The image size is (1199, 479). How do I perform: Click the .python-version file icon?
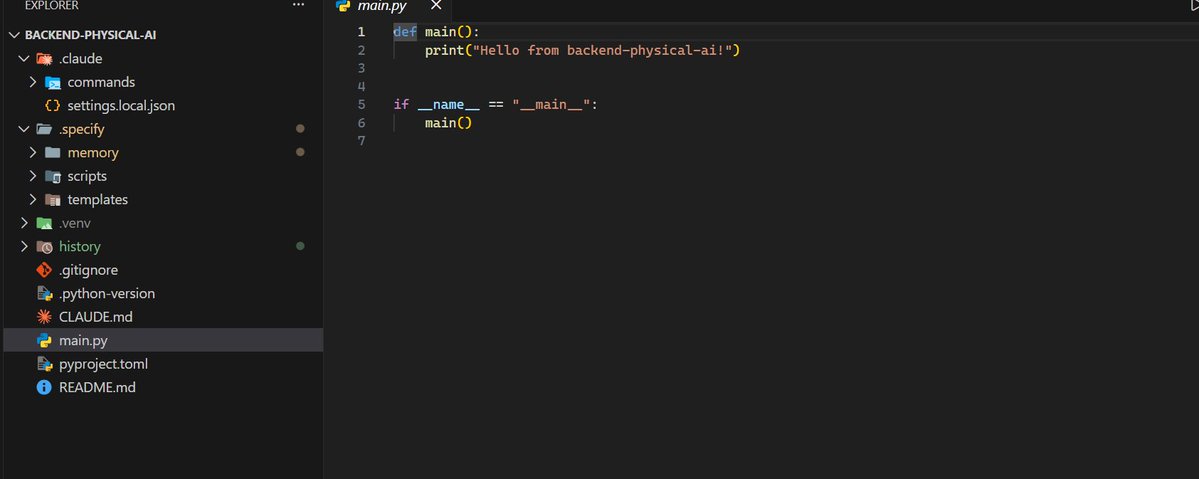44,294
